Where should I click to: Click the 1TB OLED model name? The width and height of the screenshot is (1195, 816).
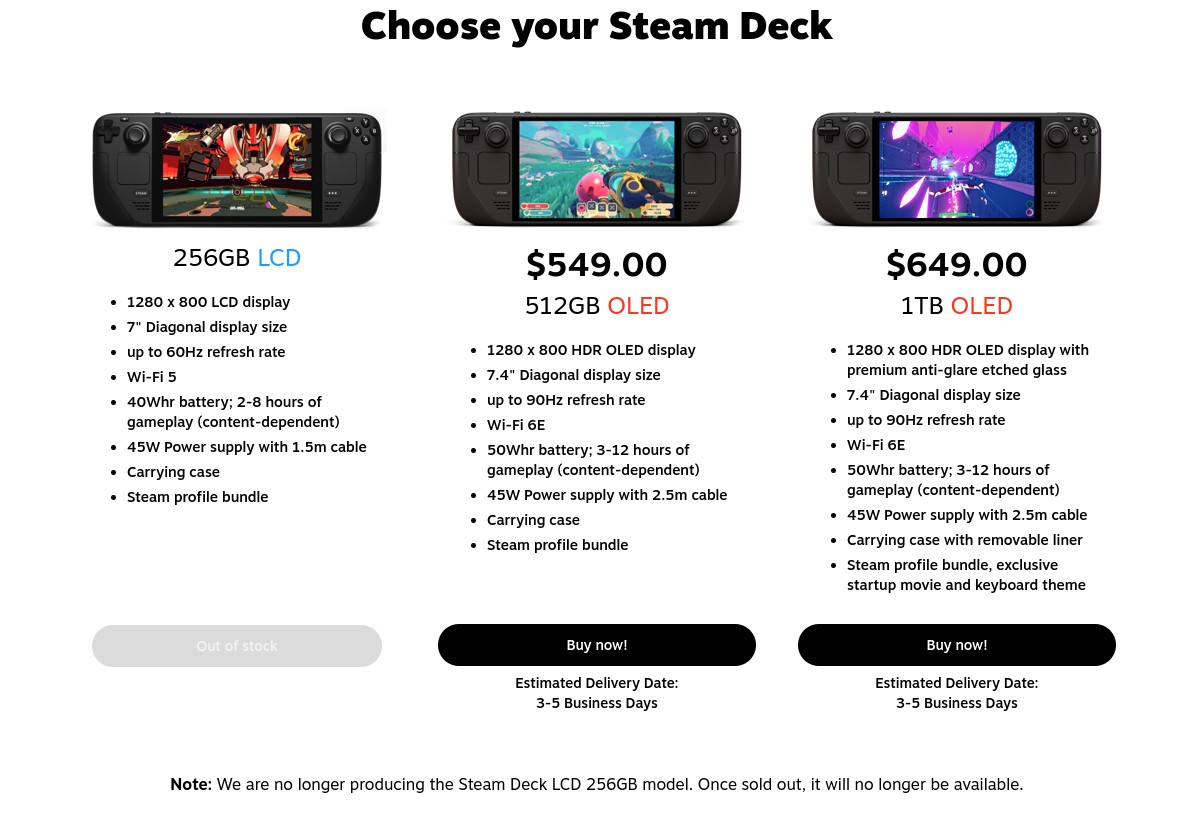pos(957,306)
